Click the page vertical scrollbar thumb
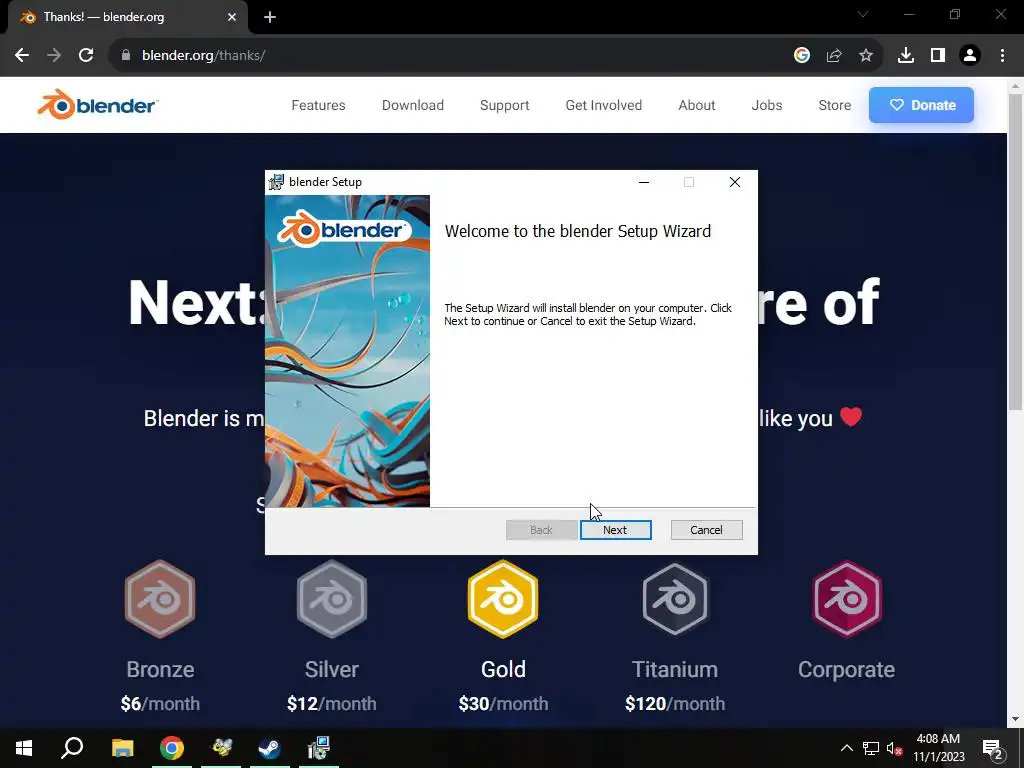The height and width of the screenshot is (768, 1024). [x=1015, y=251]
